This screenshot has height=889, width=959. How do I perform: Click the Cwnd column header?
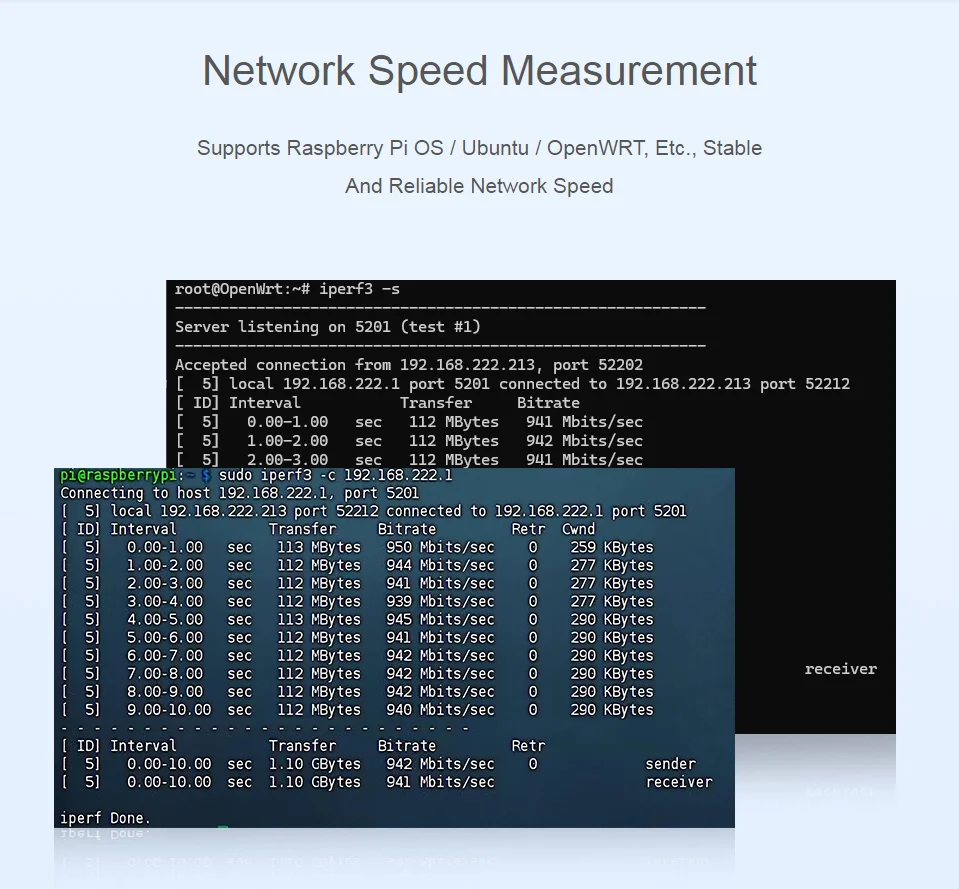pyautogui.click(x=579, y=529)
